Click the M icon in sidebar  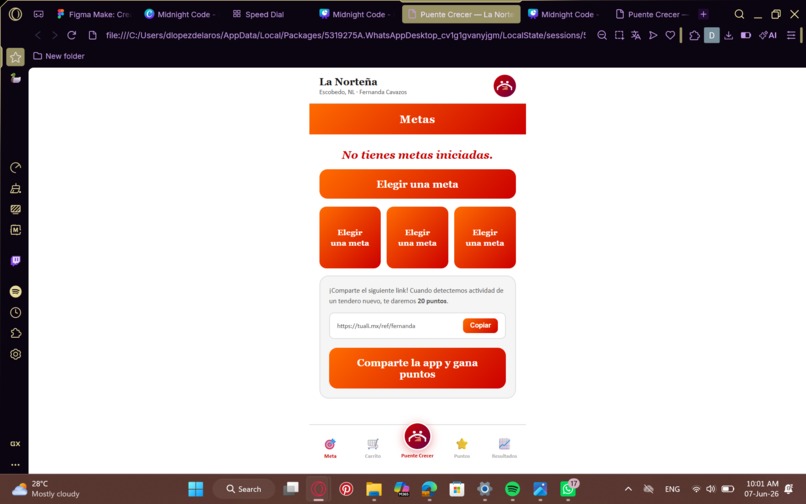point(15,230)
